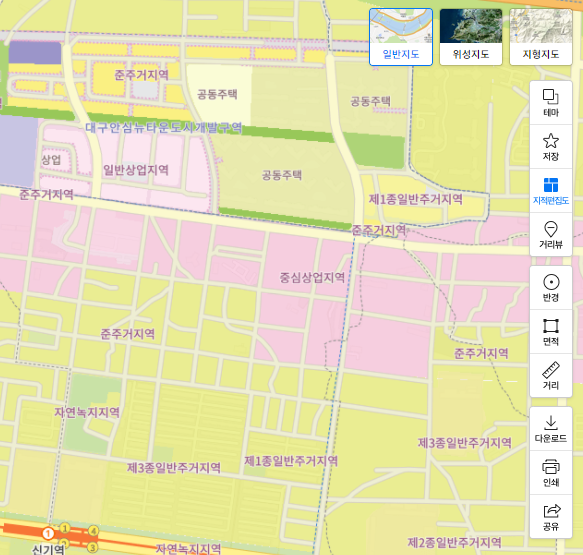Select the 반경 radius measurement tool
Image resolution: width=583 pixels, height=555 pixels.
point(551,288)
